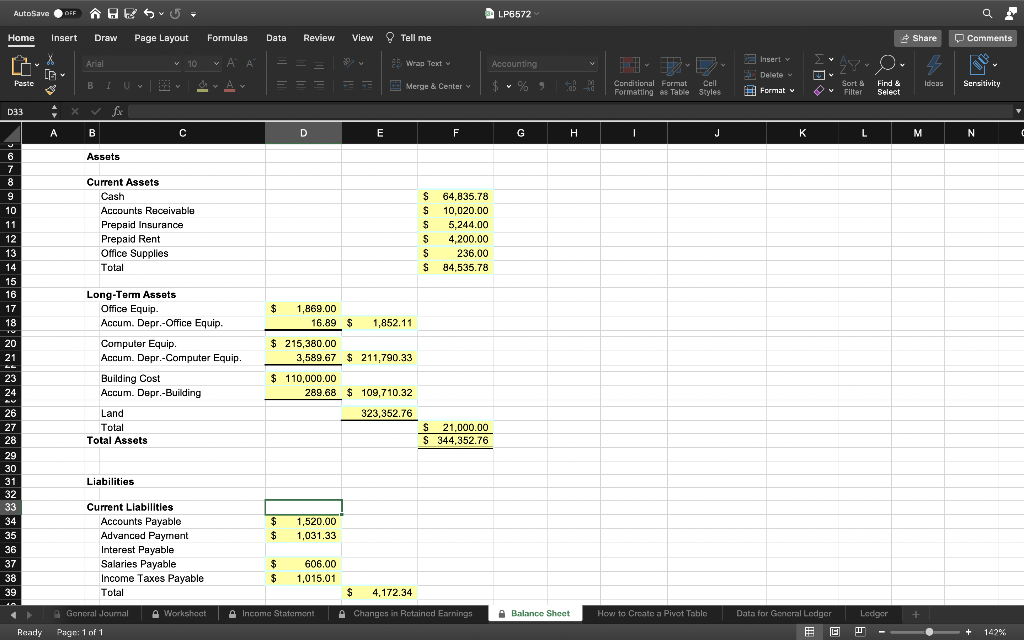Toggle italic formatting
Screen dimensions: 1024x640
click(108, 86)
